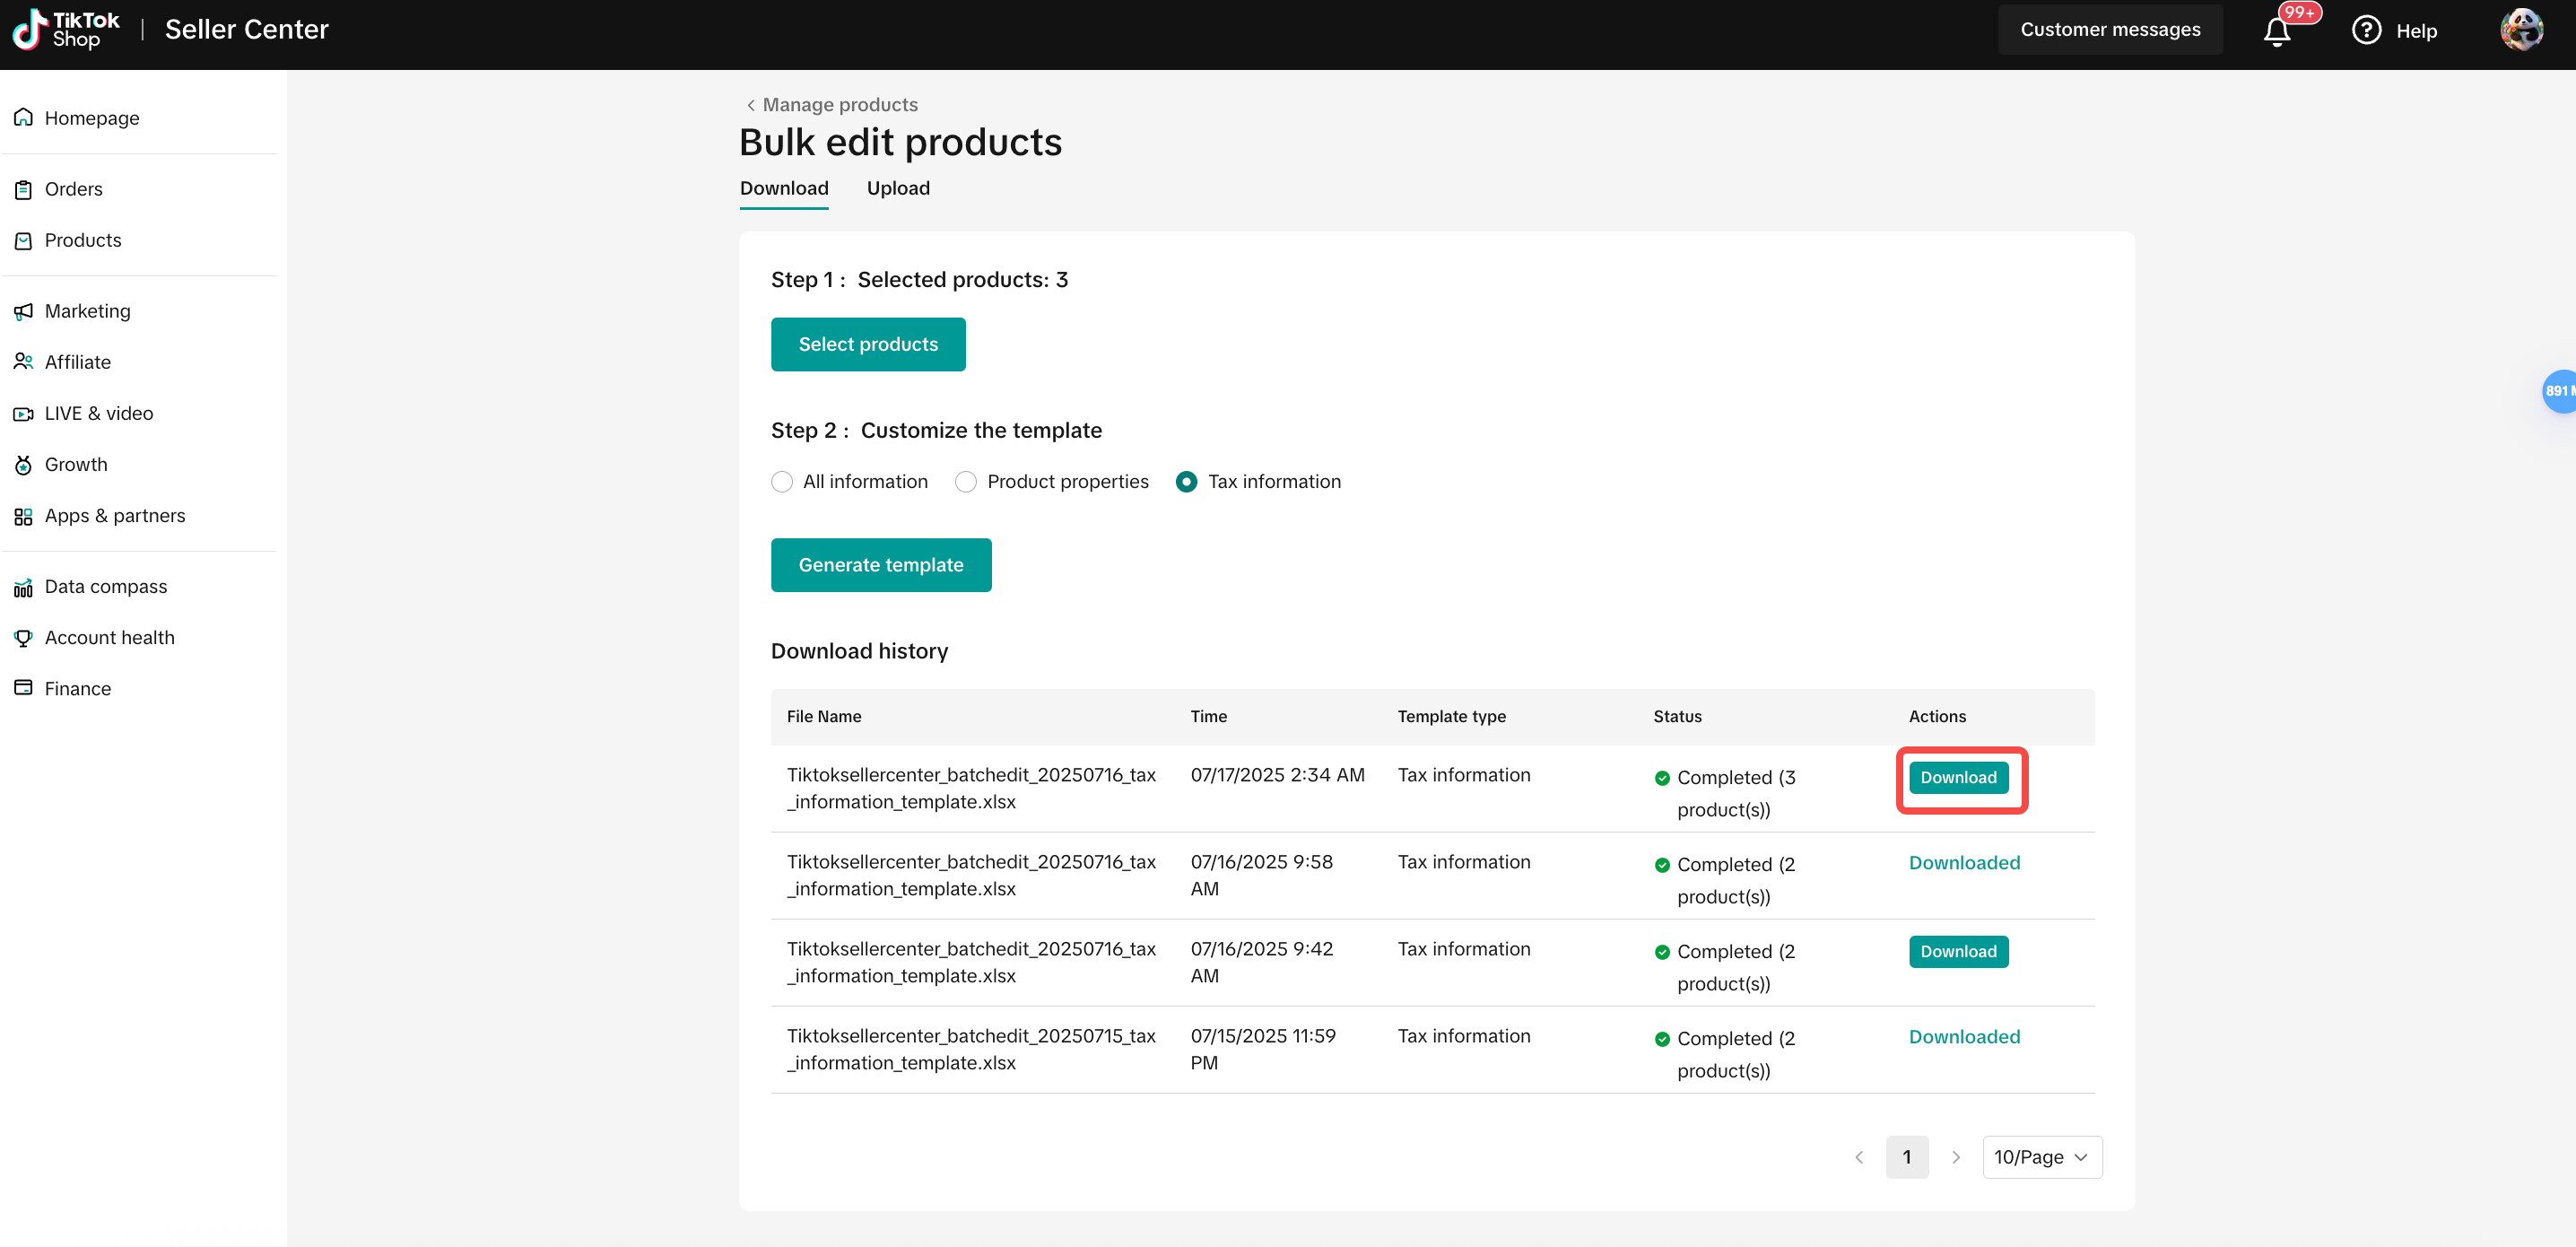
Task: Go back via Manage products chevron
Action: click(x=750, y=105)
